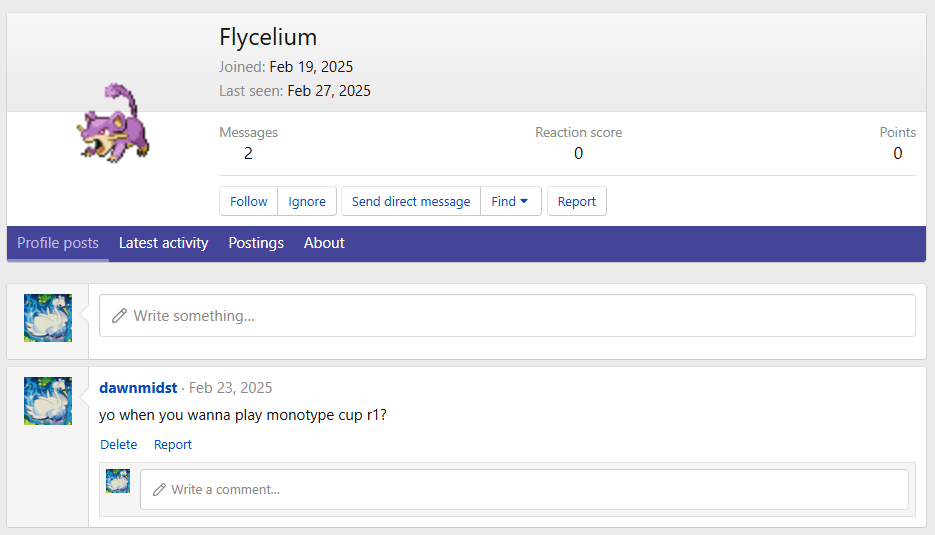The width and height of the screenshot is (935, 535).
Task: Click your avatar beside the Write something box
Action: point(48,318)
